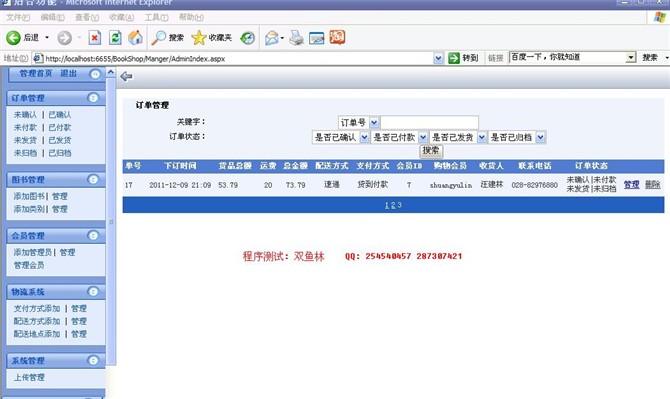Open 已确认 orders in sidebar

60,114
